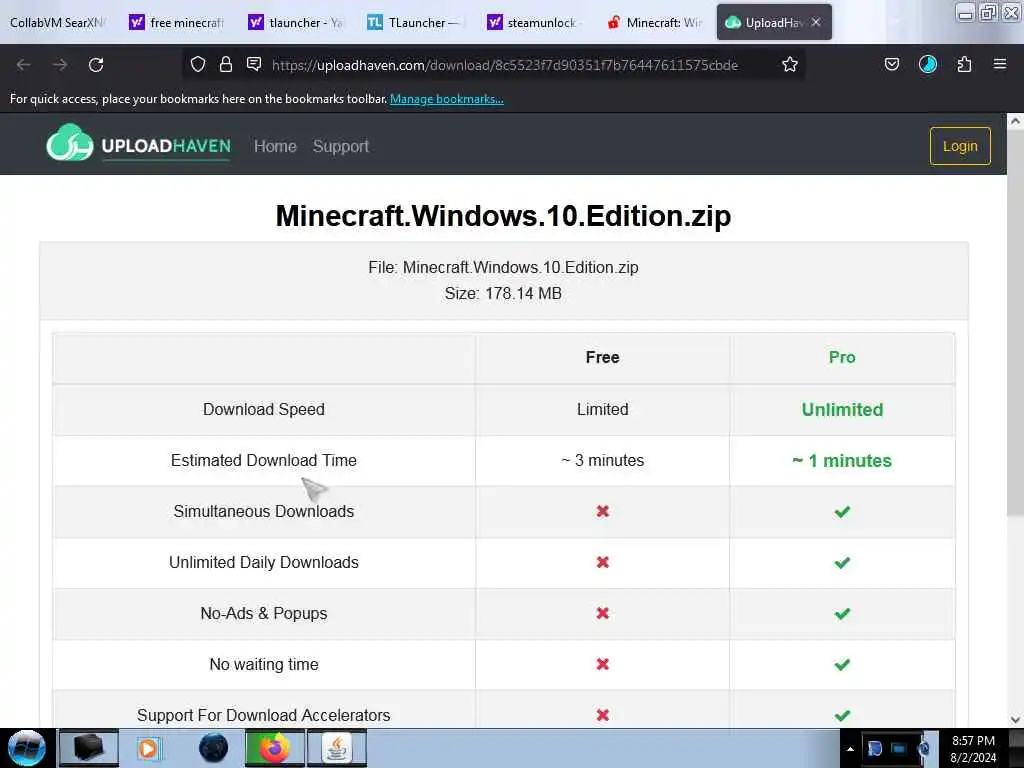The height and width of the screenshot is (768, 1024).
Task: Bookmark this page with the star icon
Action: [790, 64]
